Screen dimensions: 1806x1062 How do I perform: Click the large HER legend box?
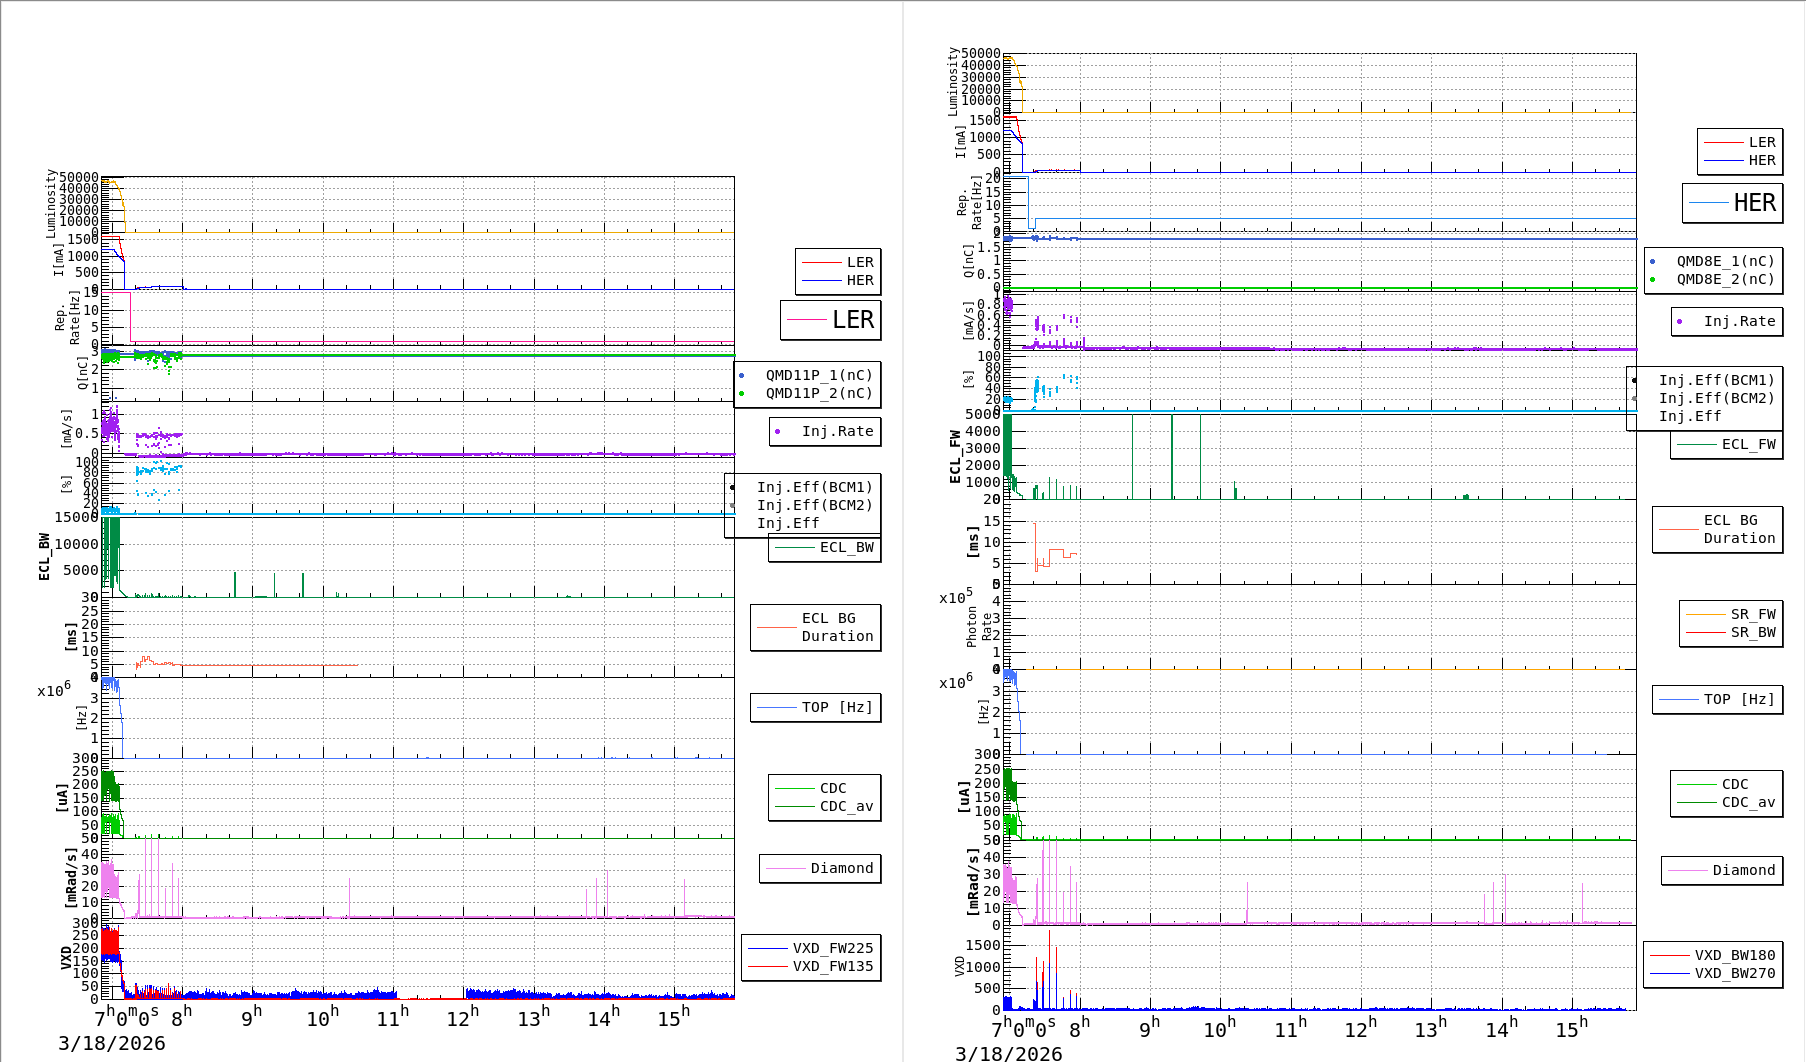tap(1733, 203)
